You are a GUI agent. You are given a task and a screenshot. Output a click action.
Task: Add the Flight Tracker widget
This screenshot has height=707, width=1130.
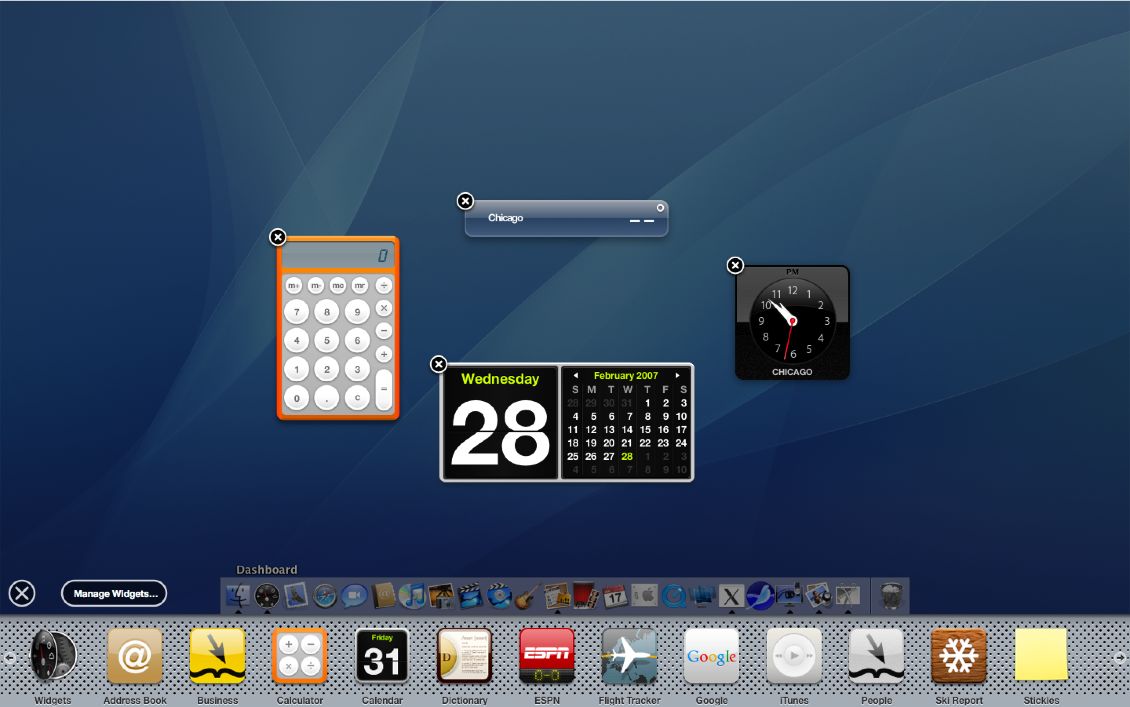(629, 655)
